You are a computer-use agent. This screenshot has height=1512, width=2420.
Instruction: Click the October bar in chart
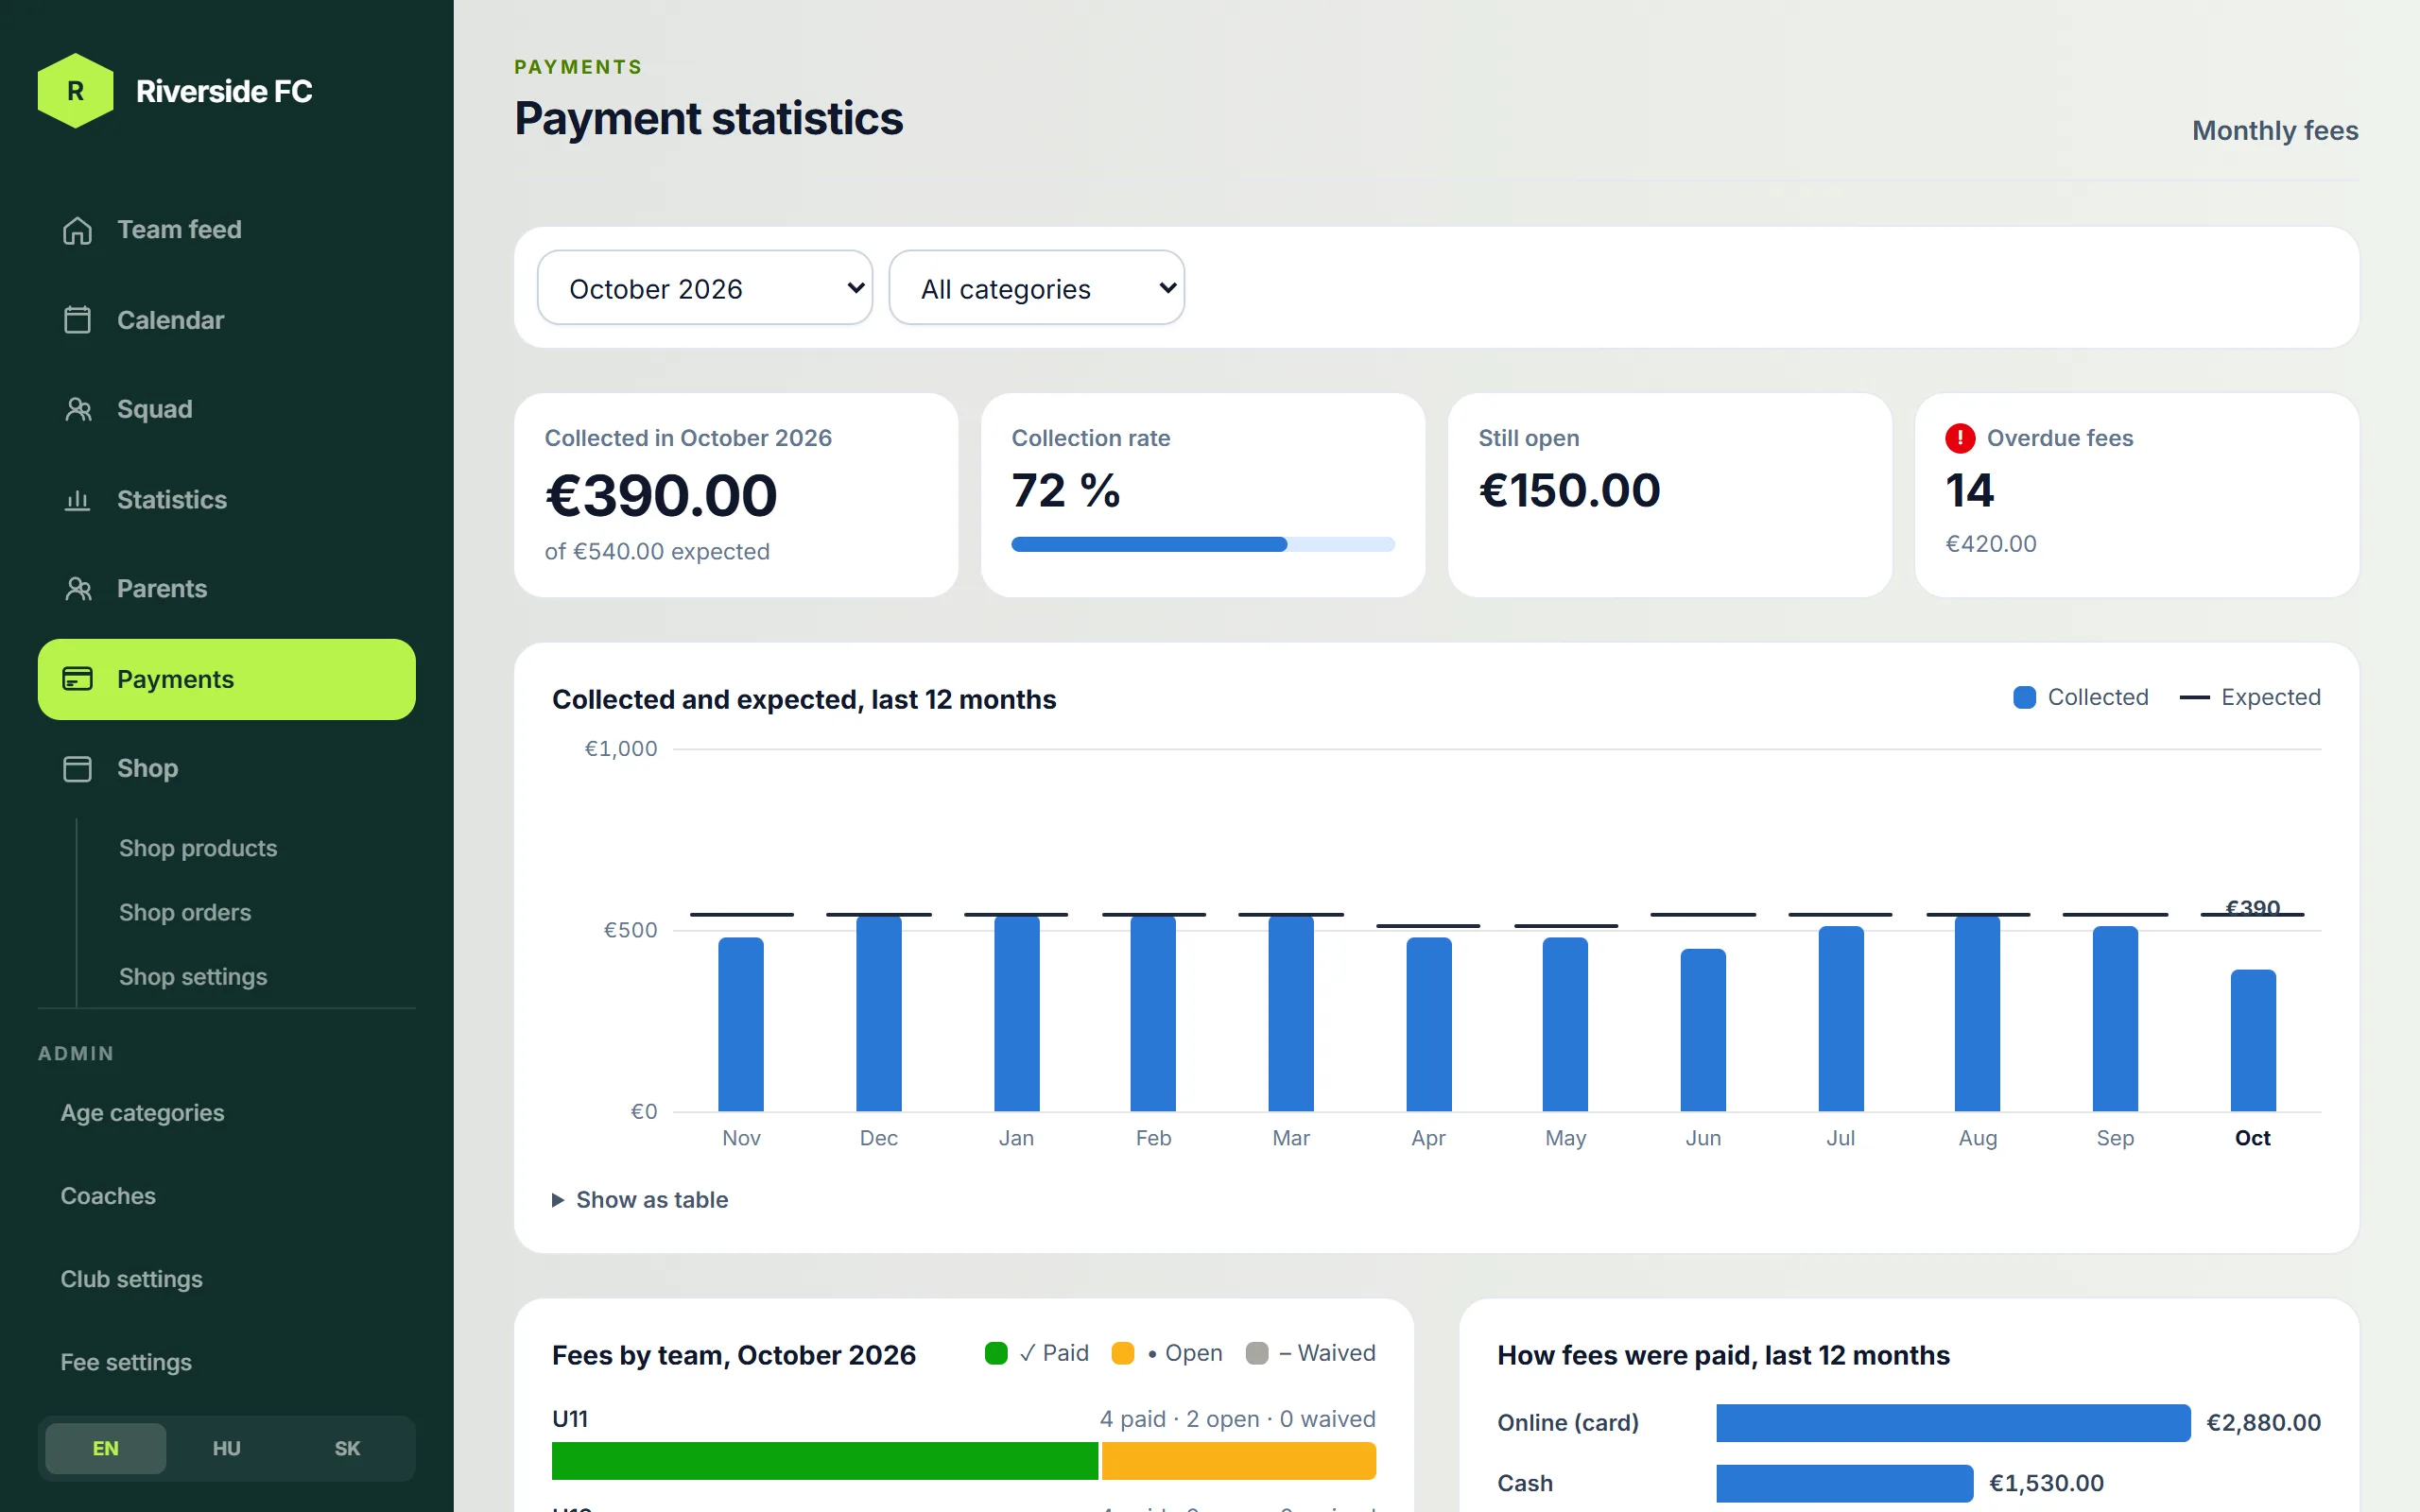click(x=2253, y=1040)
